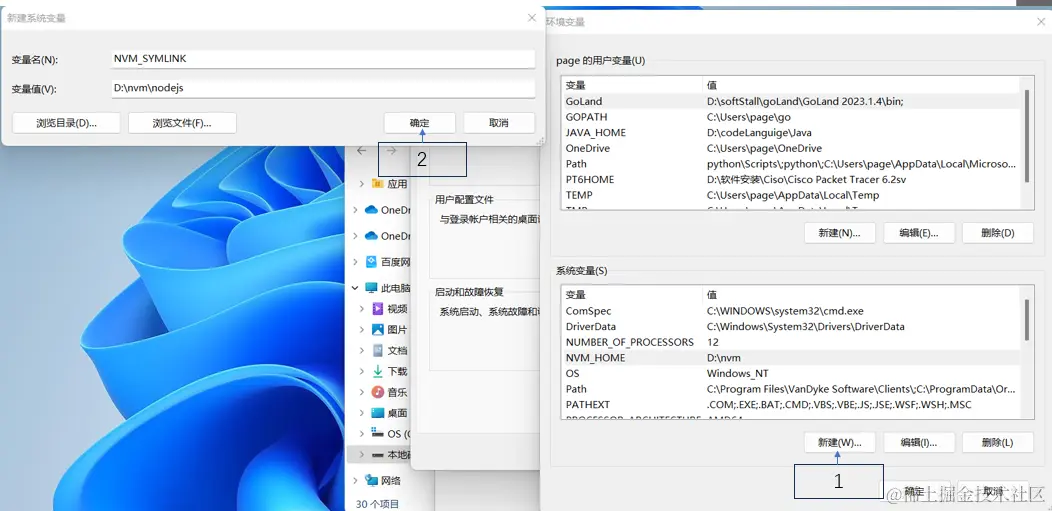Select PATHEXT system variable row
1052x511 pixels.
point(792,405)
